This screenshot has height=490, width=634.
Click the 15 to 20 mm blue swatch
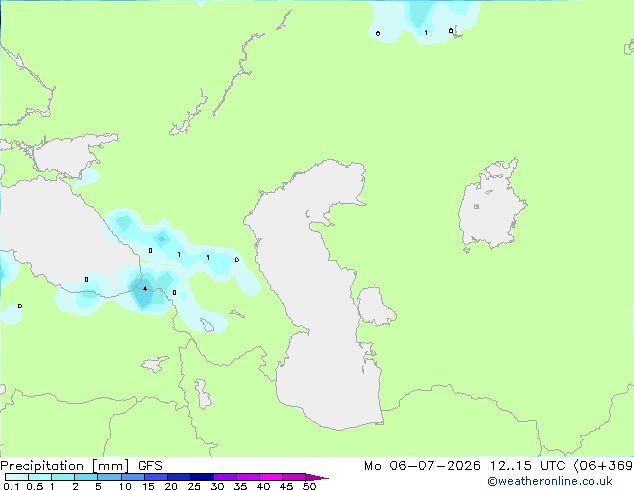(x=156, y=477)
